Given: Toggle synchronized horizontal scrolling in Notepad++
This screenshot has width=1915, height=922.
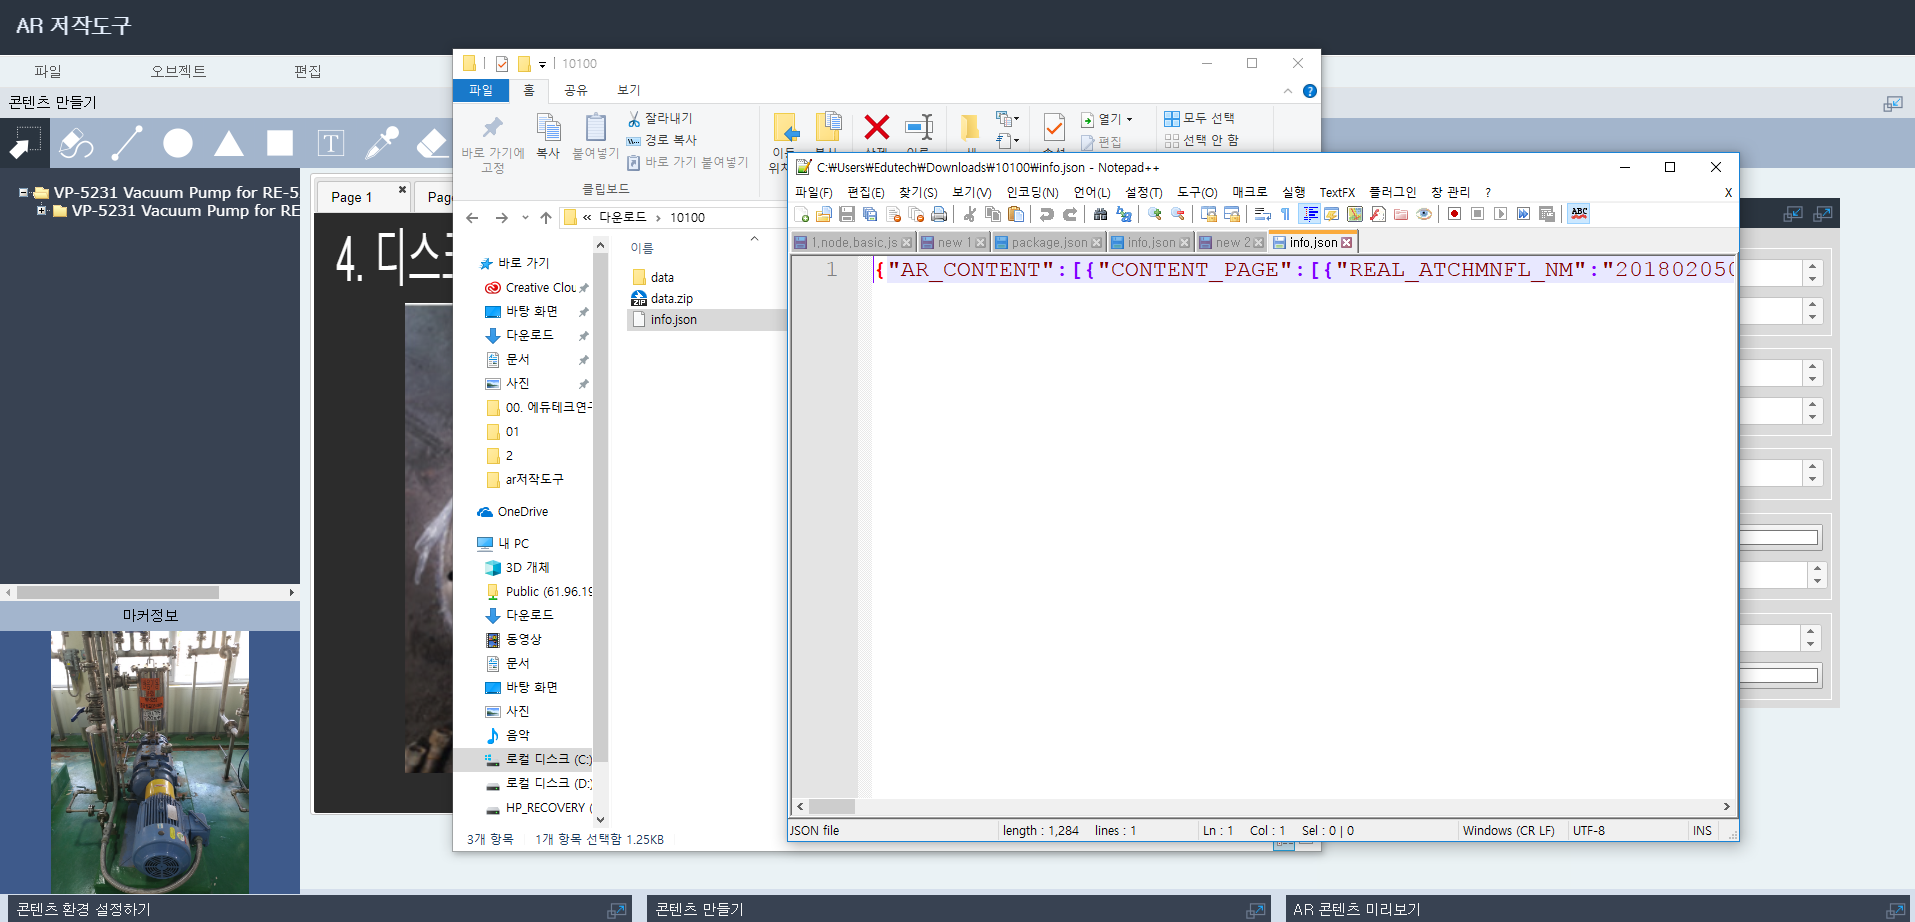Looking at the screenshot, I should pos(1232,214).
